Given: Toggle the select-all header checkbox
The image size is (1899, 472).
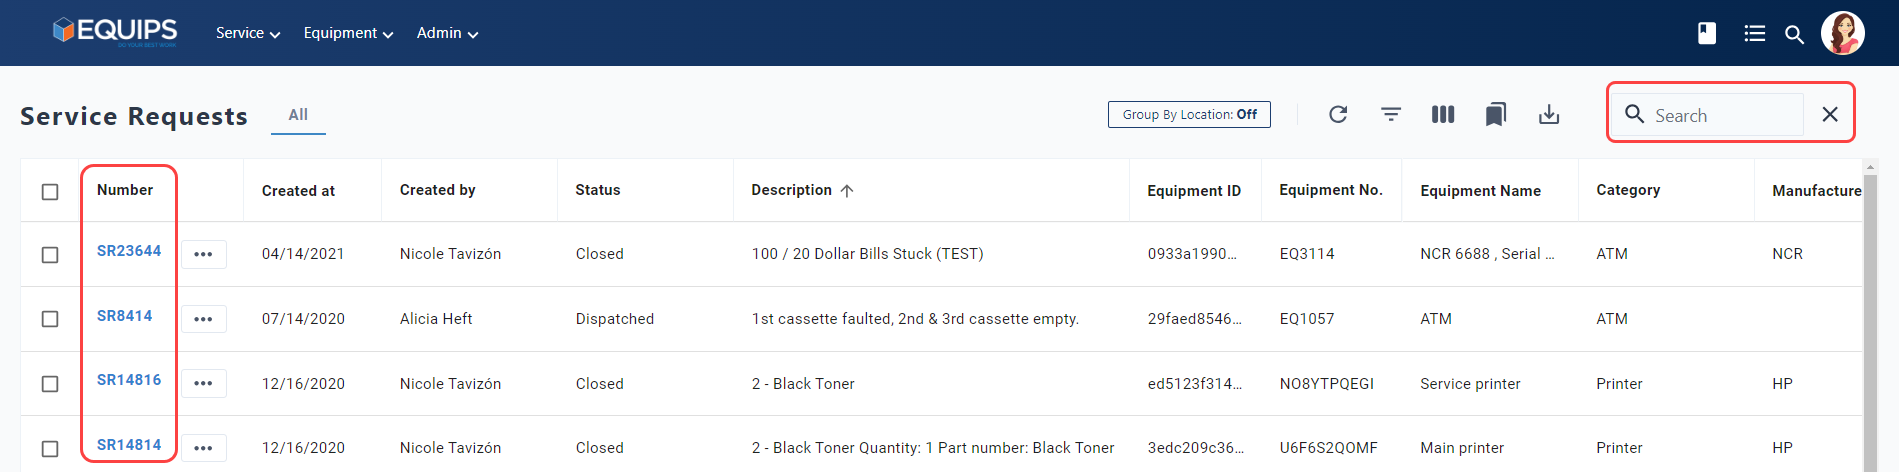Looking at the screenshot, I should pyautogui.click(x=50, y=191).
